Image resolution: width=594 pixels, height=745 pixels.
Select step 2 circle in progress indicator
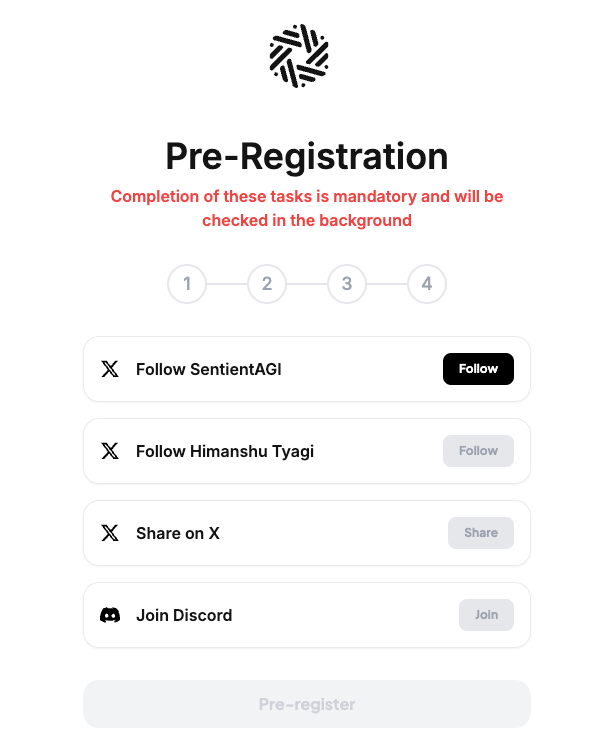click(267, 284)
